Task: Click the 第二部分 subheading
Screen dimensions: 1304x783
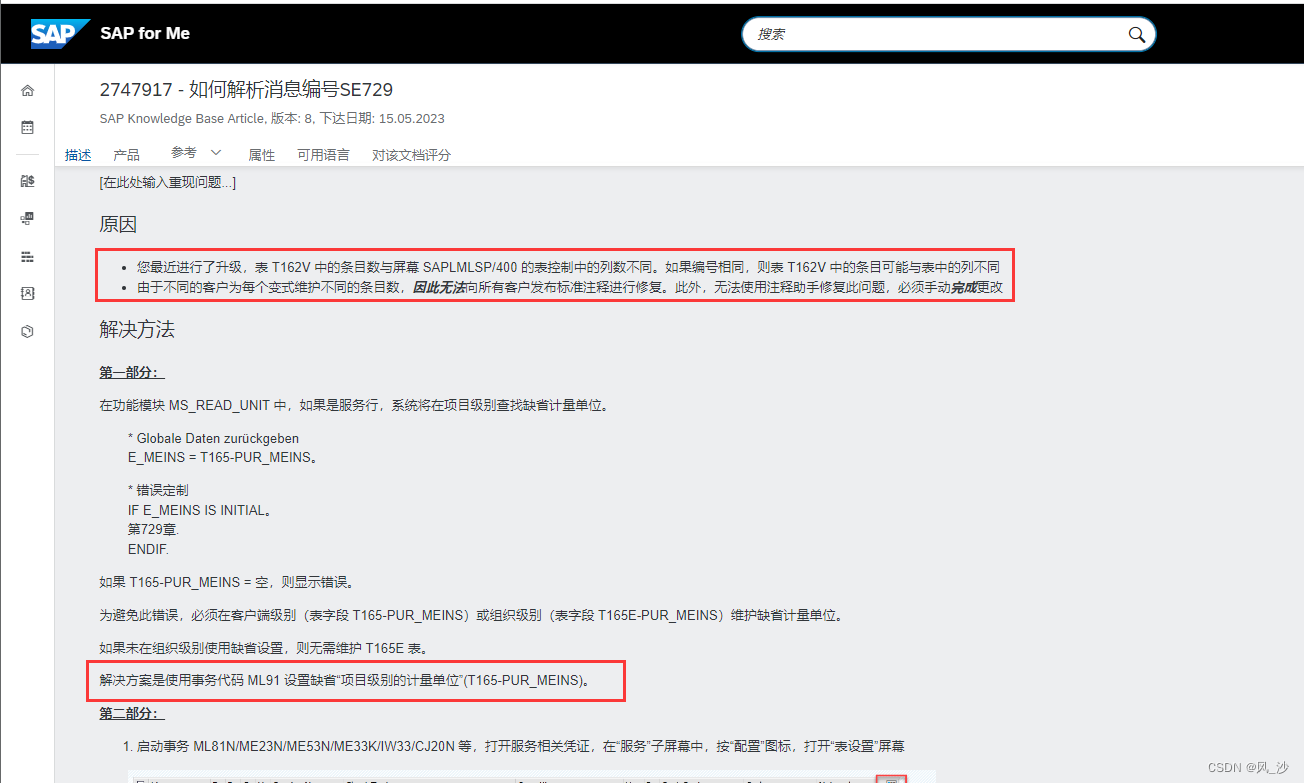Action: point(132,713)
